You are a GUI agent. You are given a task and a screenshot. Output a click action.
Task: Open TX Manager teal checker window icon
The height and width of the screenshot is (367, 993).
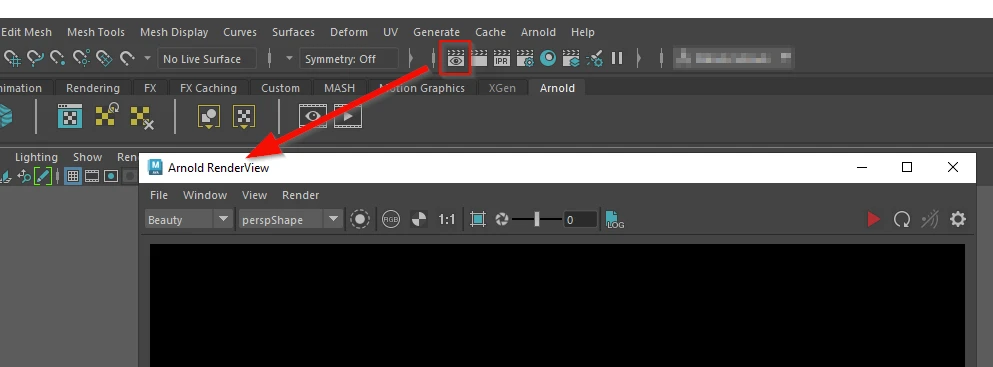click(x=70, y=116)
